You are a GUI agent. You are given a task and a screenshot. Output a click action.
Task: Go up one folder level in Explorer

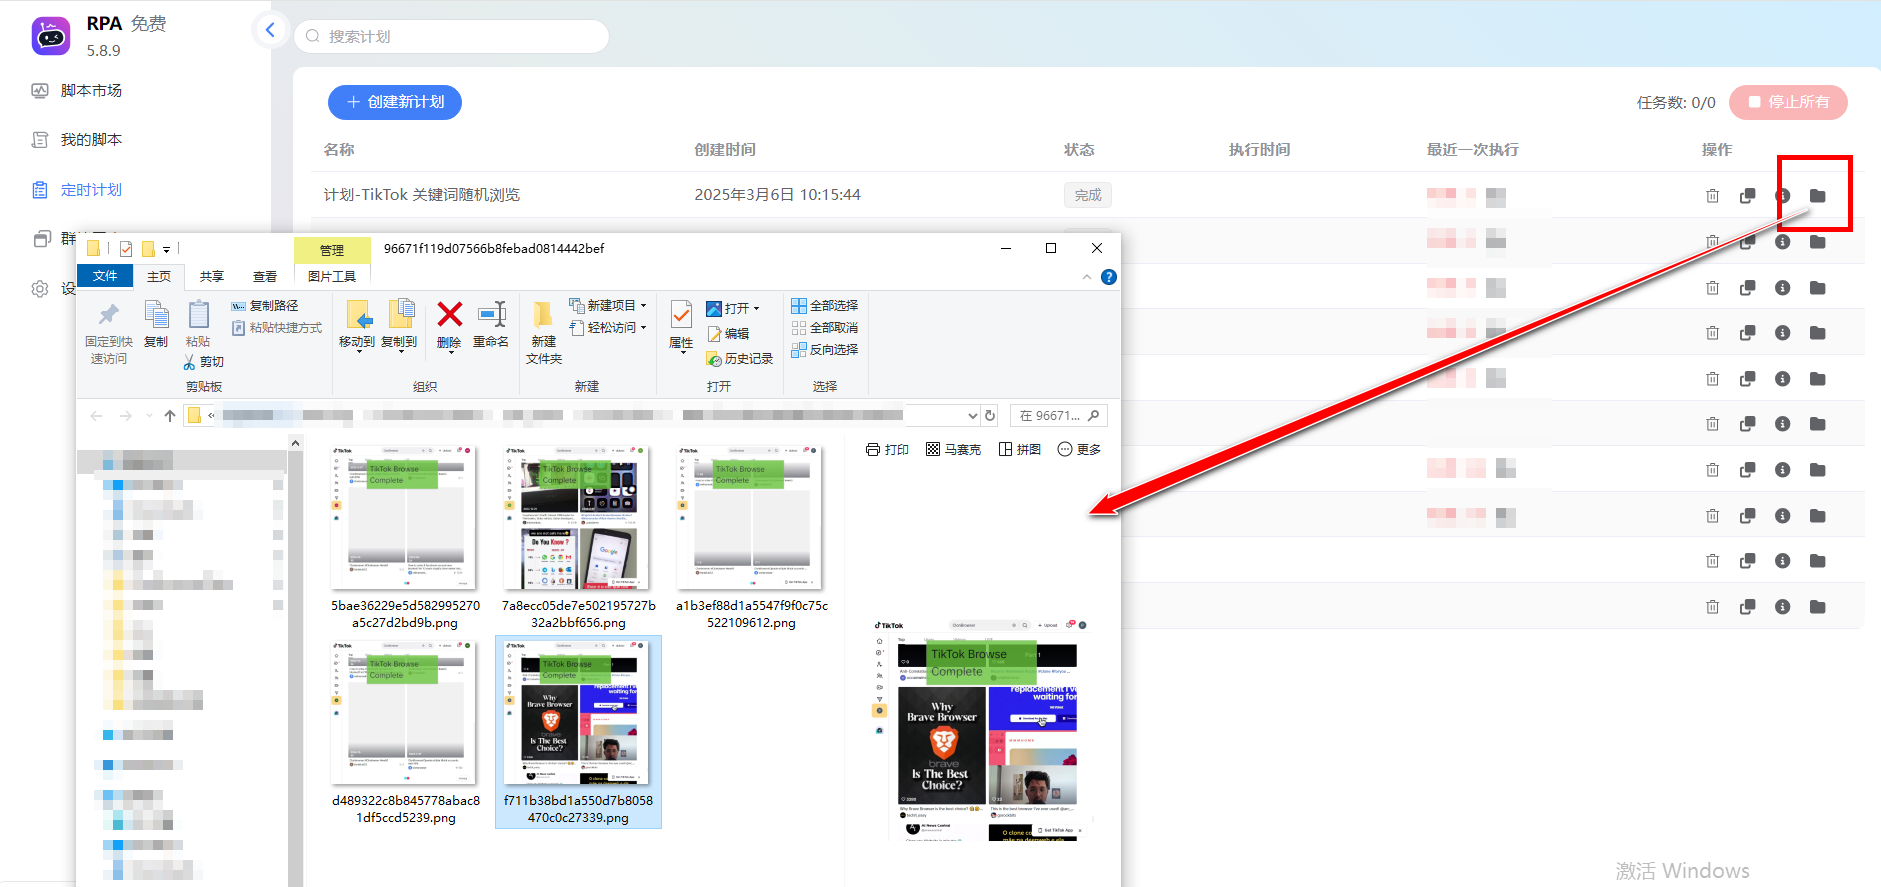pos(170,416)
